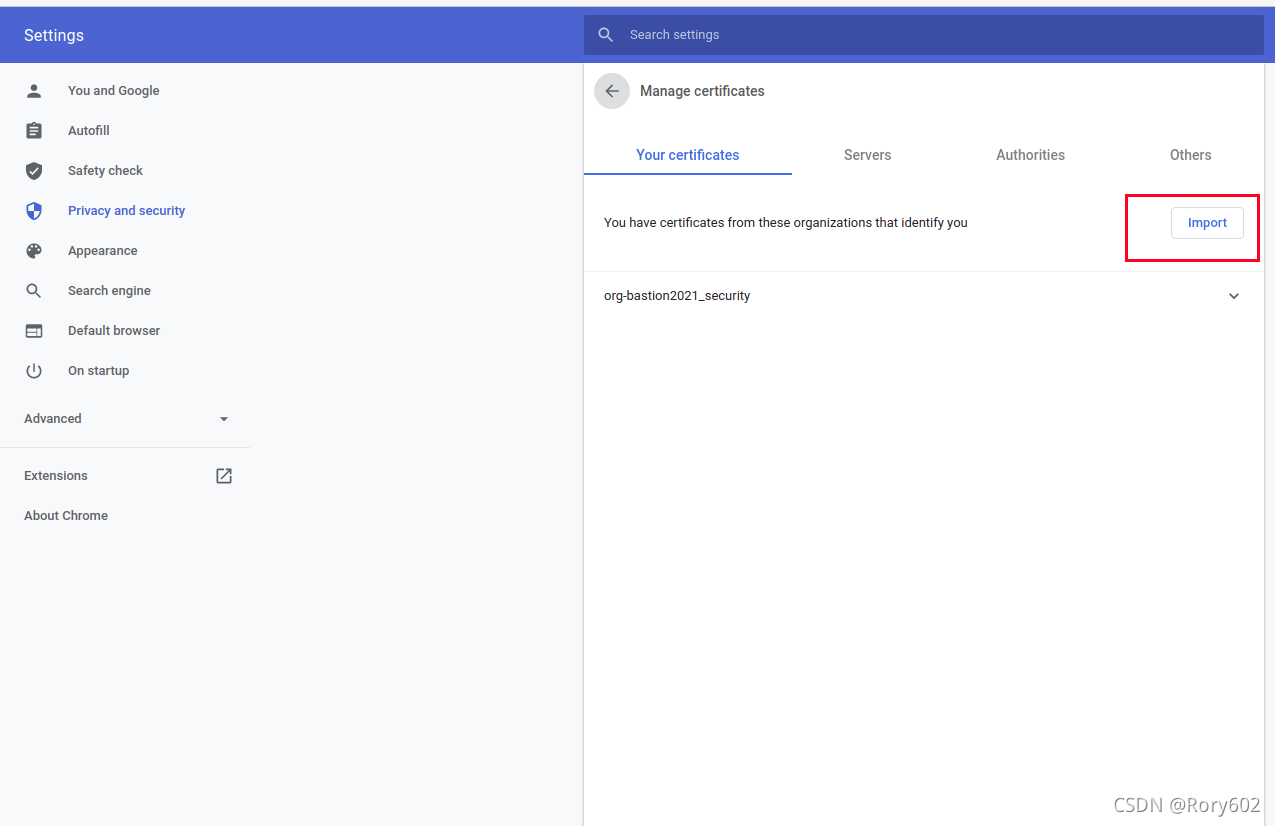Select the You and Google person icon
The image size is (1275, 826).
34,90
